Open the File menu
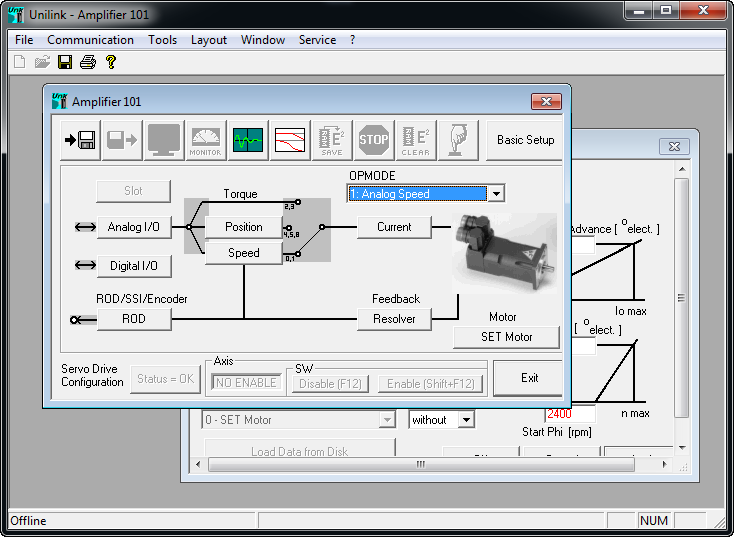This screenshot has width=734, height=537. point(24,40)
